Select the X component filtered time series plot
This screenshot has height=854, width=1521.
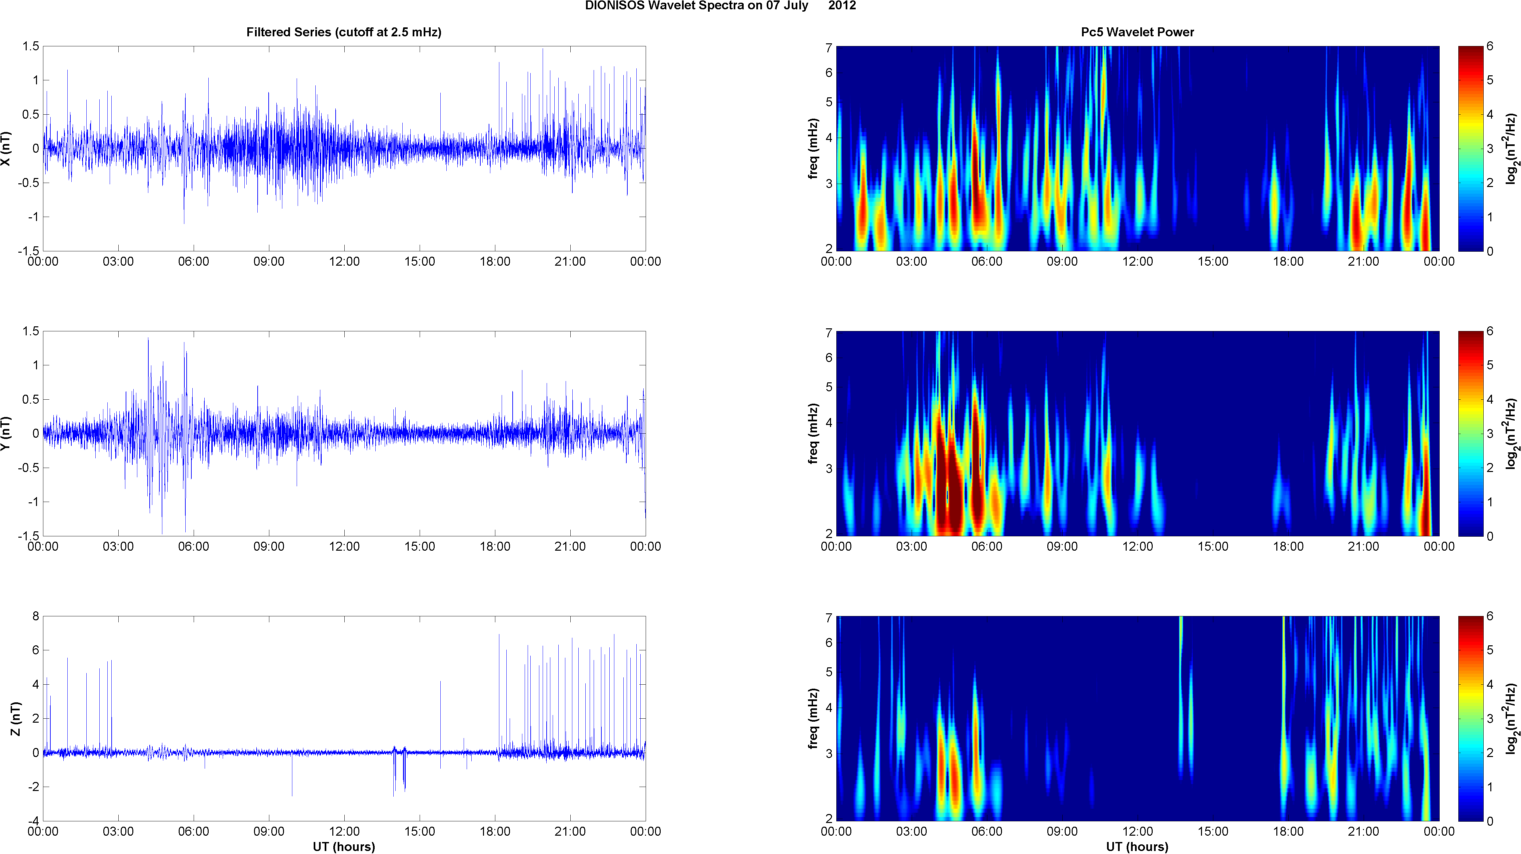click(344, 149)
